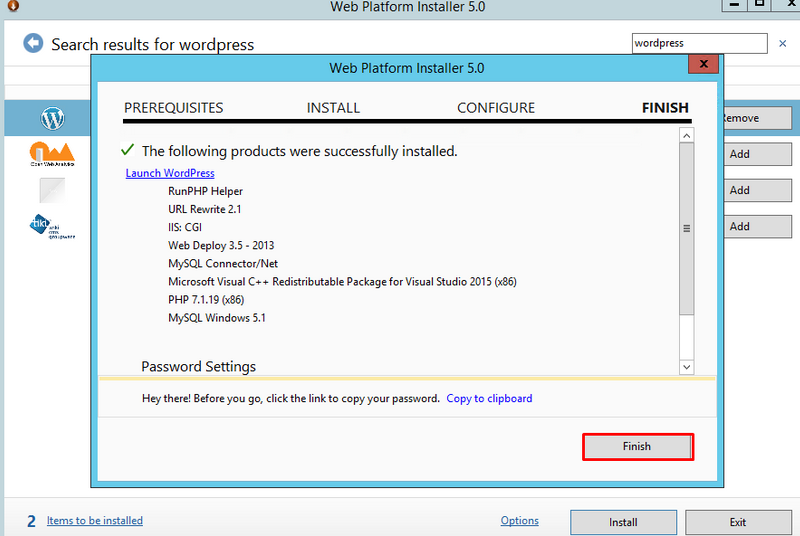The width and height of the screenshot is (800, 536).
Task: Click Add button beside Open Web Analytics
Action: [758, 154]
